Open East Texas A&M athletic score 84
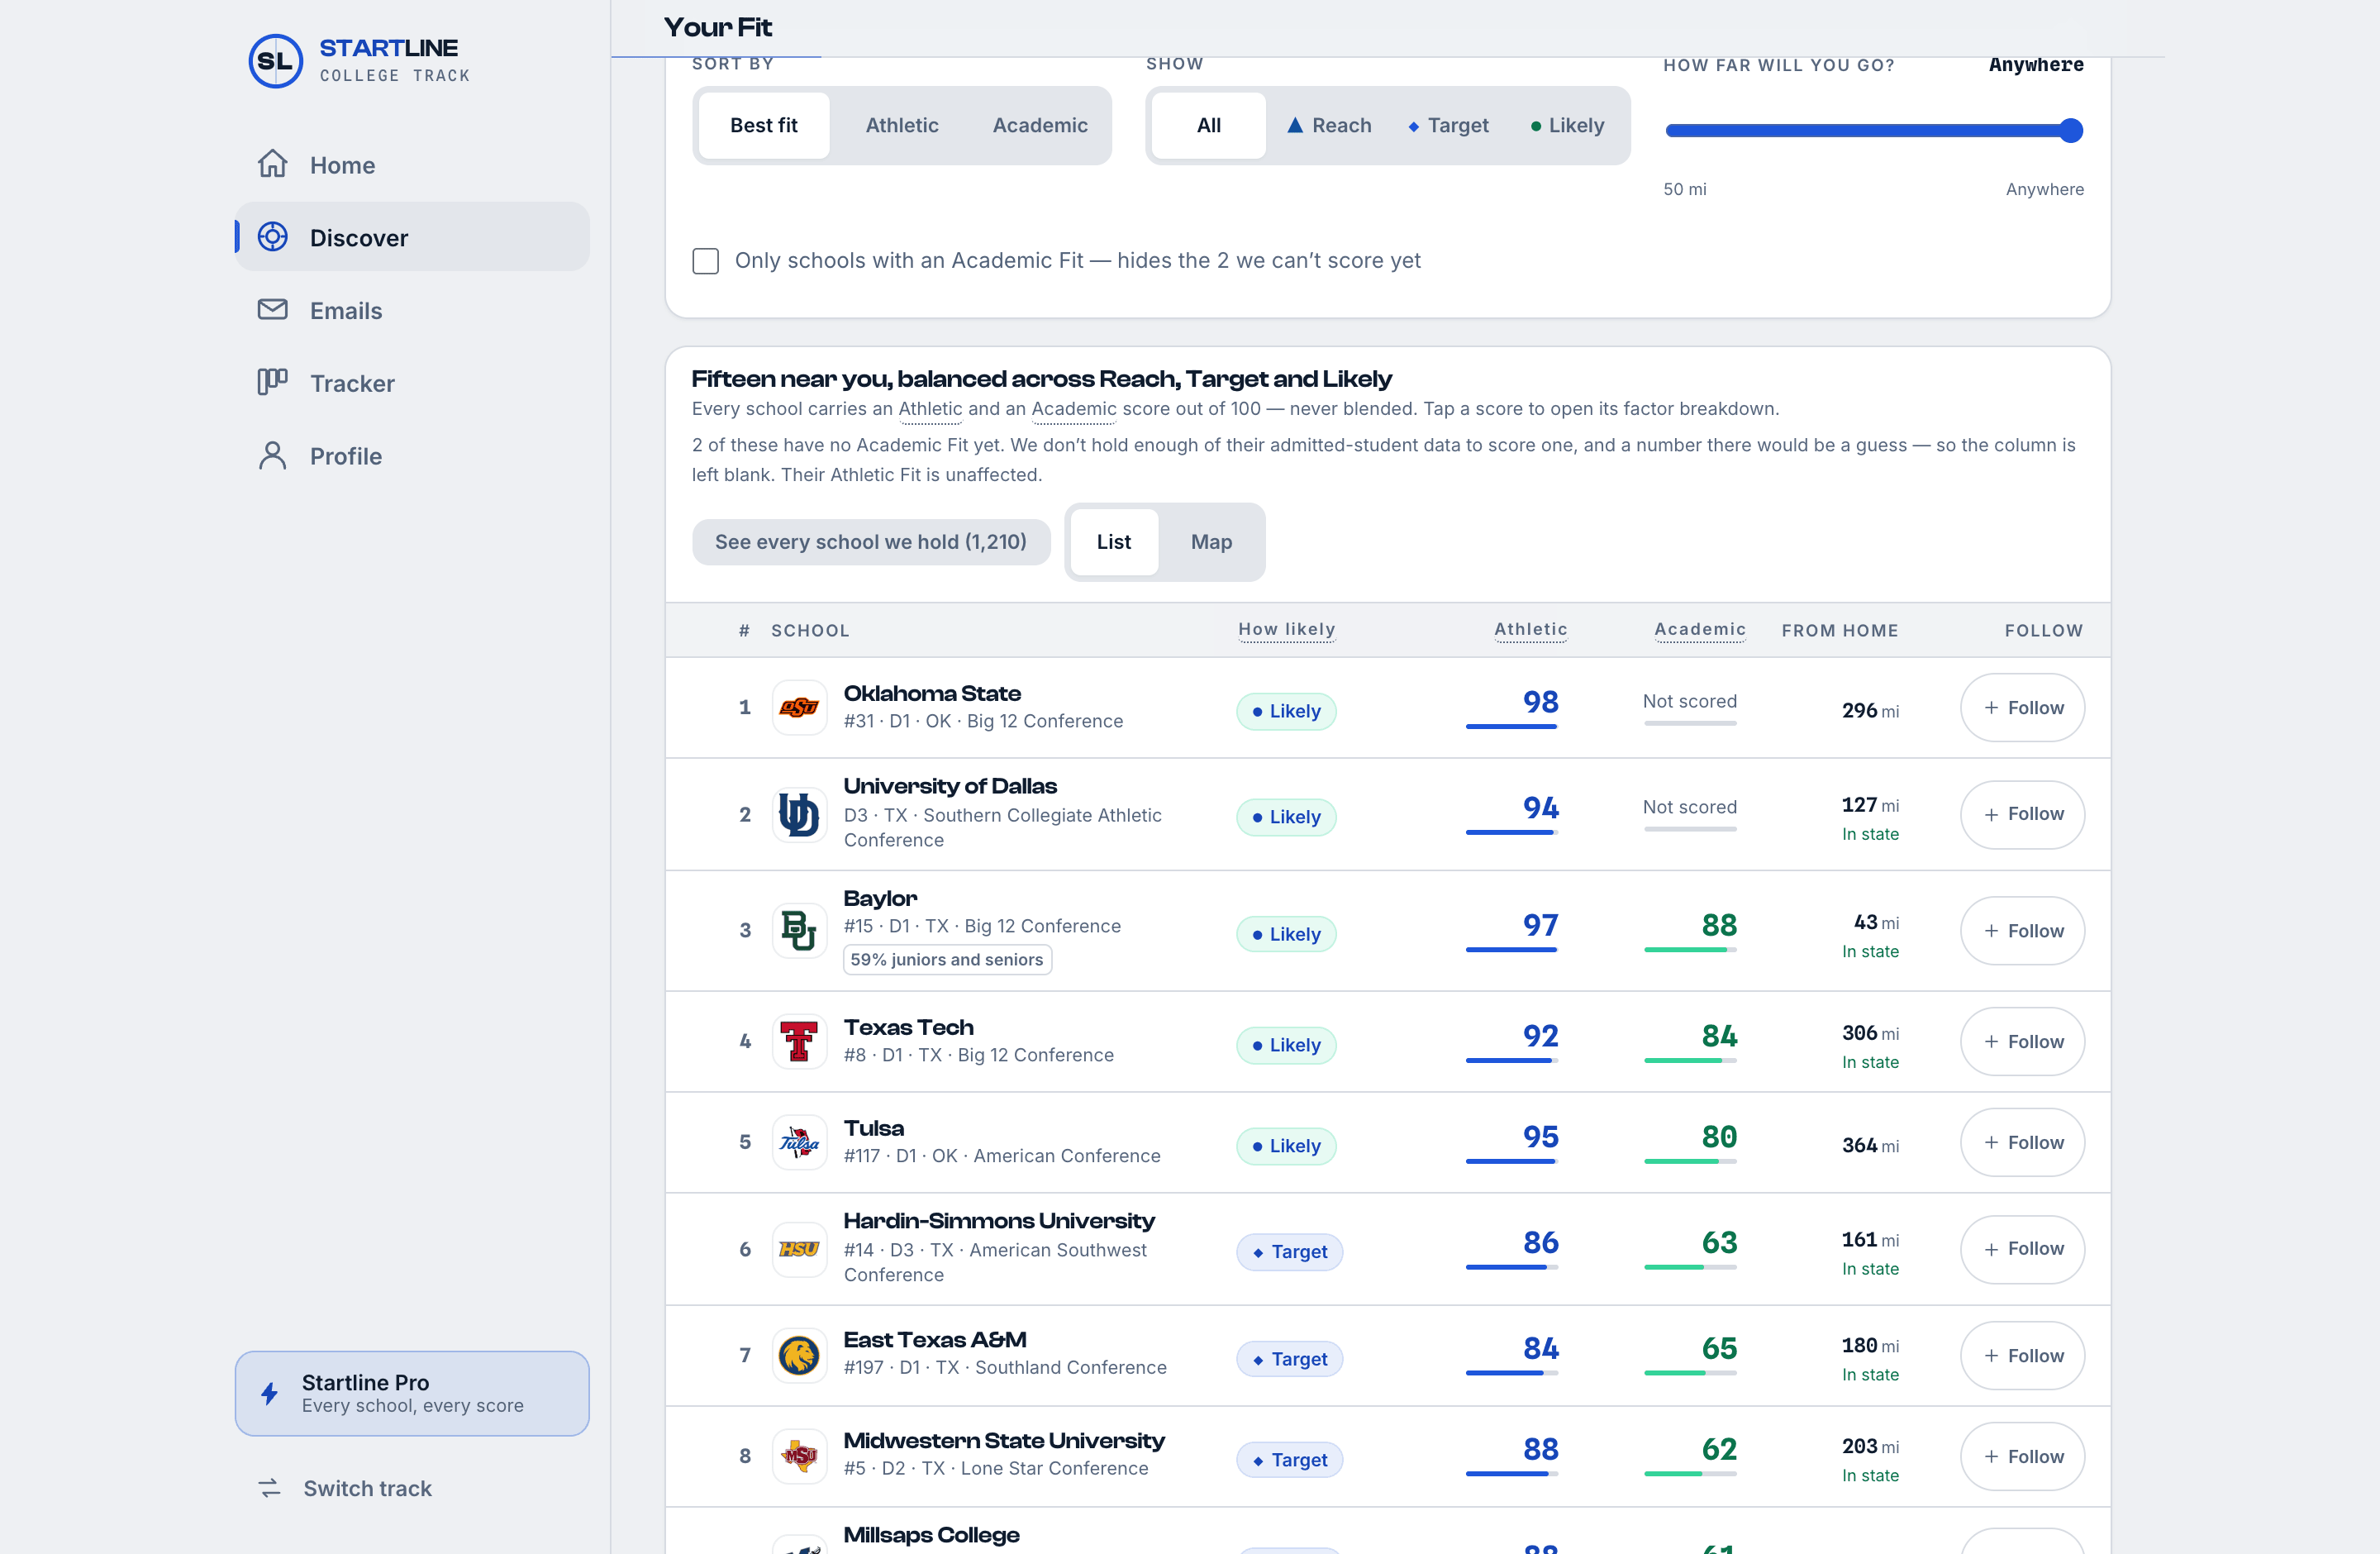2380x1554 pixels. 1512,1353
